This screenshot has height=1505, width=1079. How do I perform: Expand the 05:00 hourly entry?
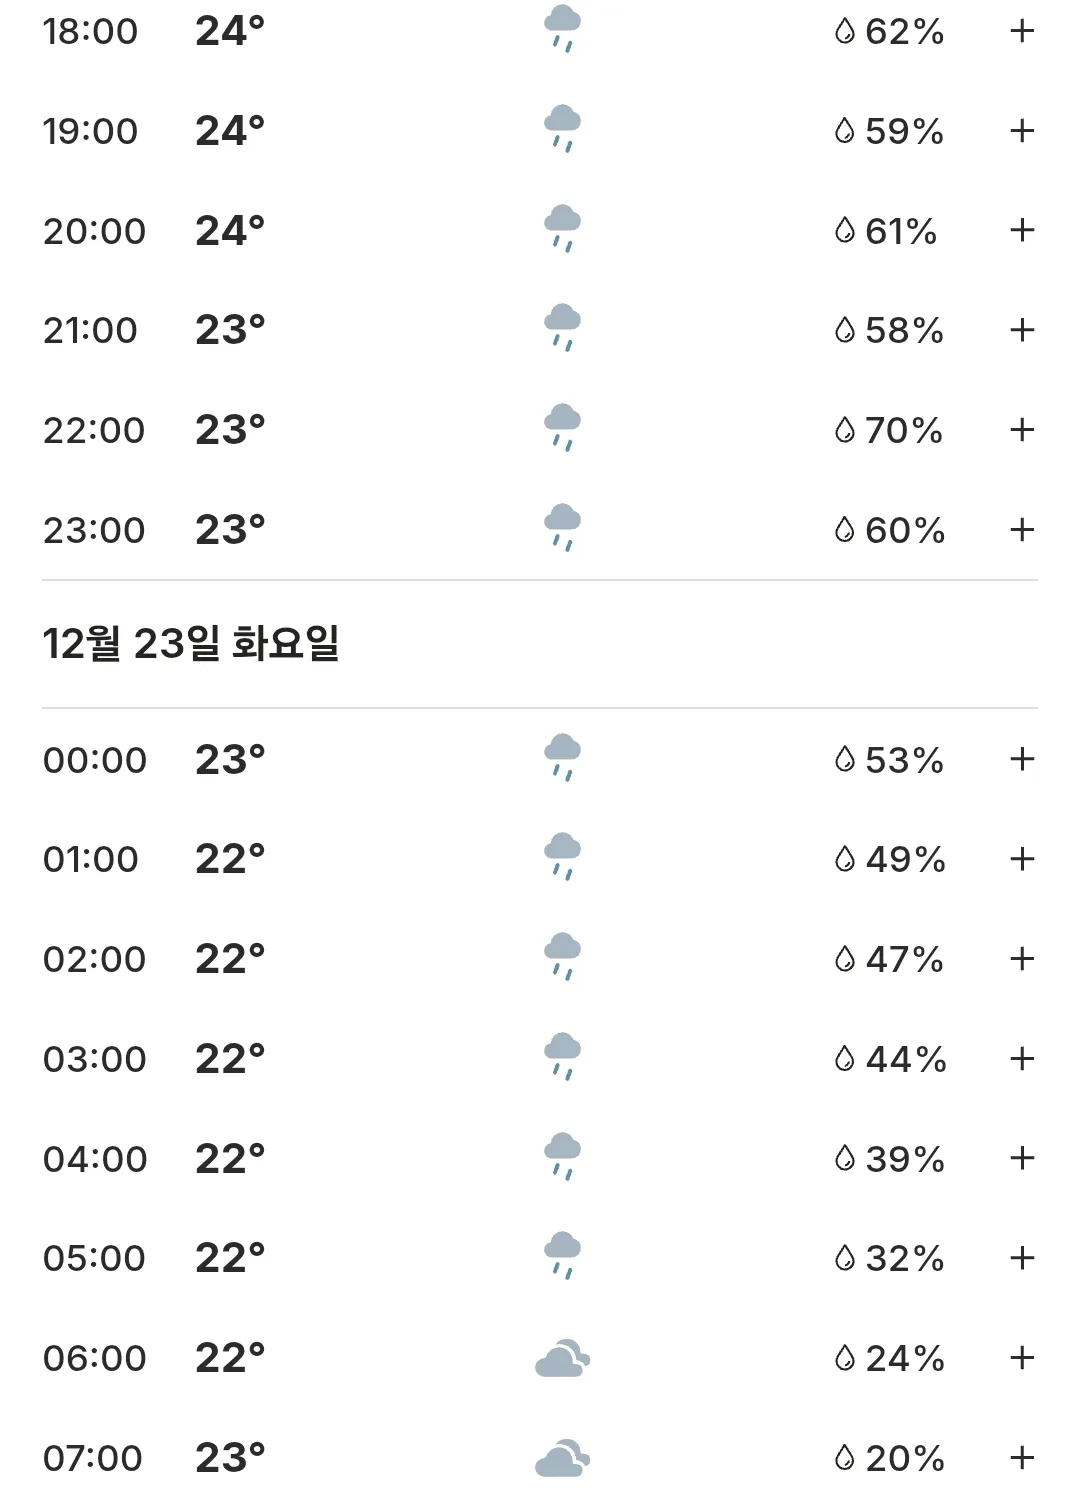[1022, 1258]
